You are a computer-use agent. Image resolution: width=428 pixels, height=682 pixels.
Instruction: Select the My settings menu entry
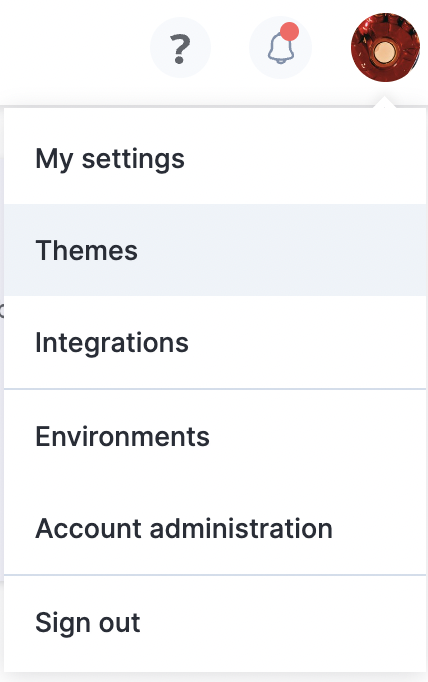point(215,158)
